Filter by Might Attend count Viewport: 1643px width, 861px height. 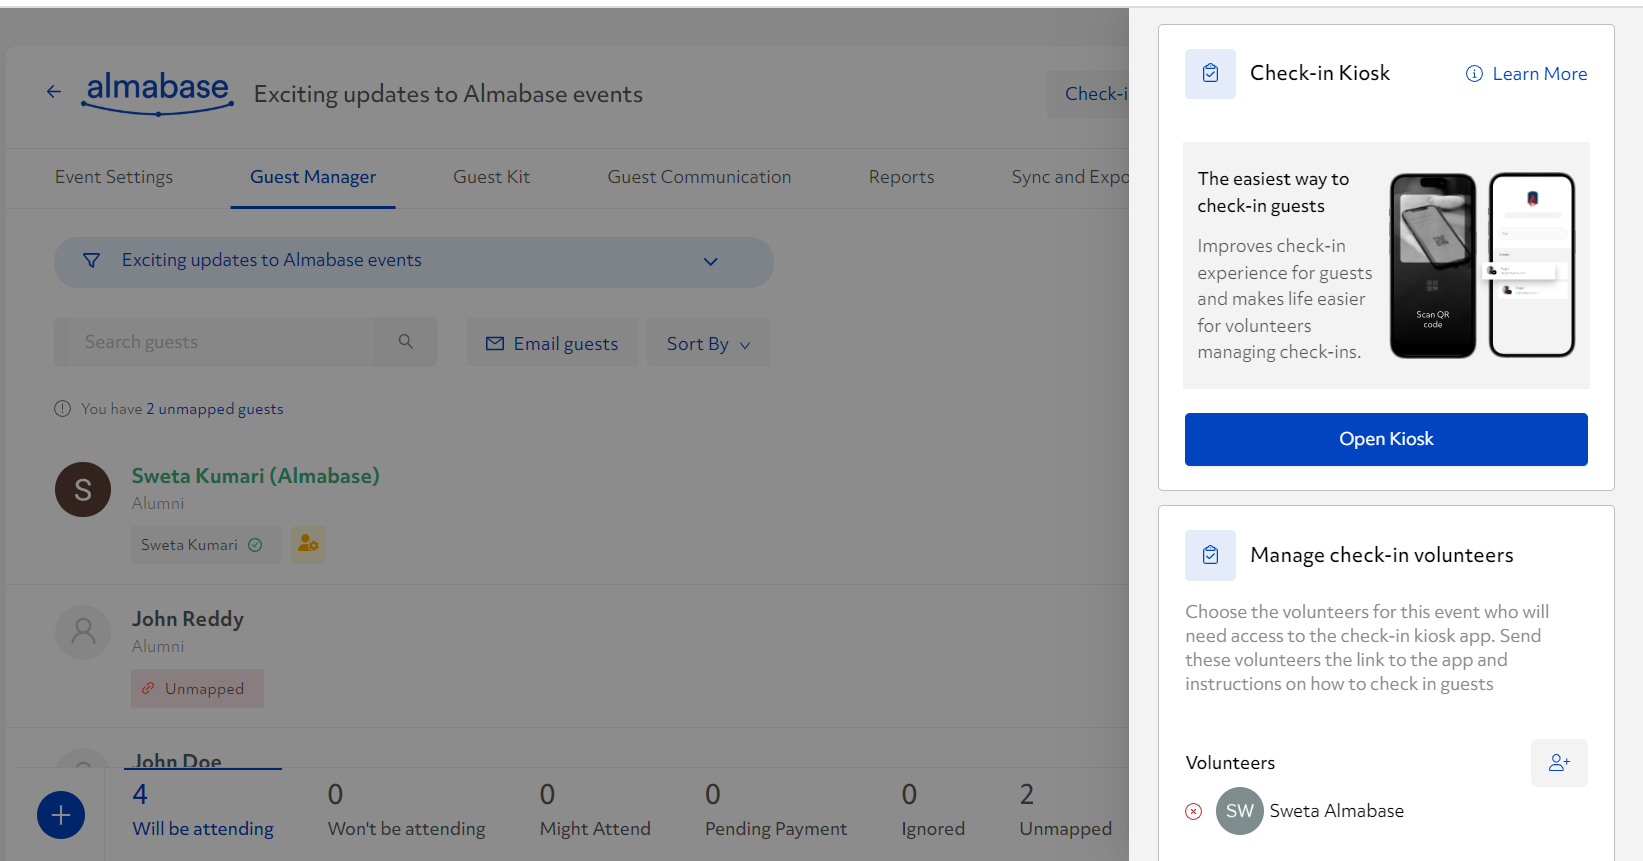[595, 812]
